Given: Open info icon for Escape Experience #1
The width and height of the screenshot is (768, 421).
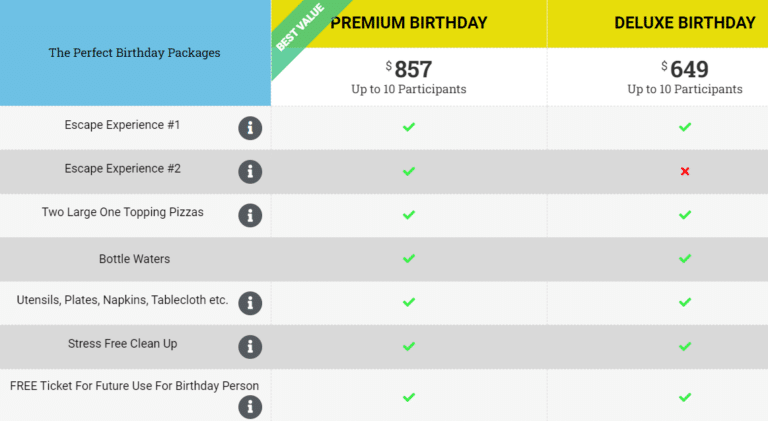Looking at the screenshot, I should coord(250,128).
